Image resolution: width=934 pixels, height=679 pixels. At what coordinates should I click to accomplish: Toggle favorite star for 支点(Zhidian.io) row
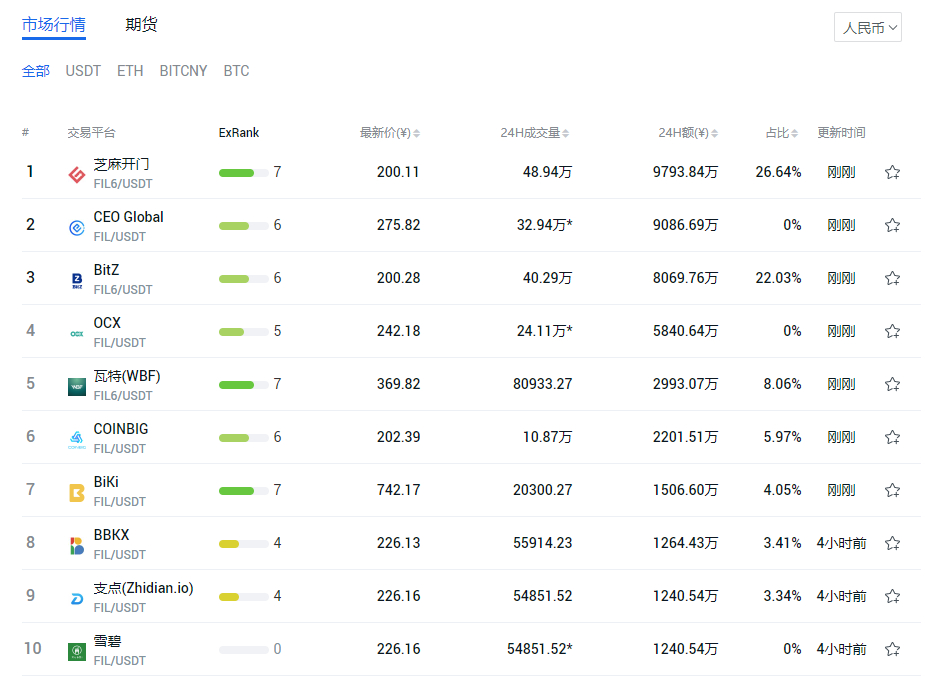(892, 596)
